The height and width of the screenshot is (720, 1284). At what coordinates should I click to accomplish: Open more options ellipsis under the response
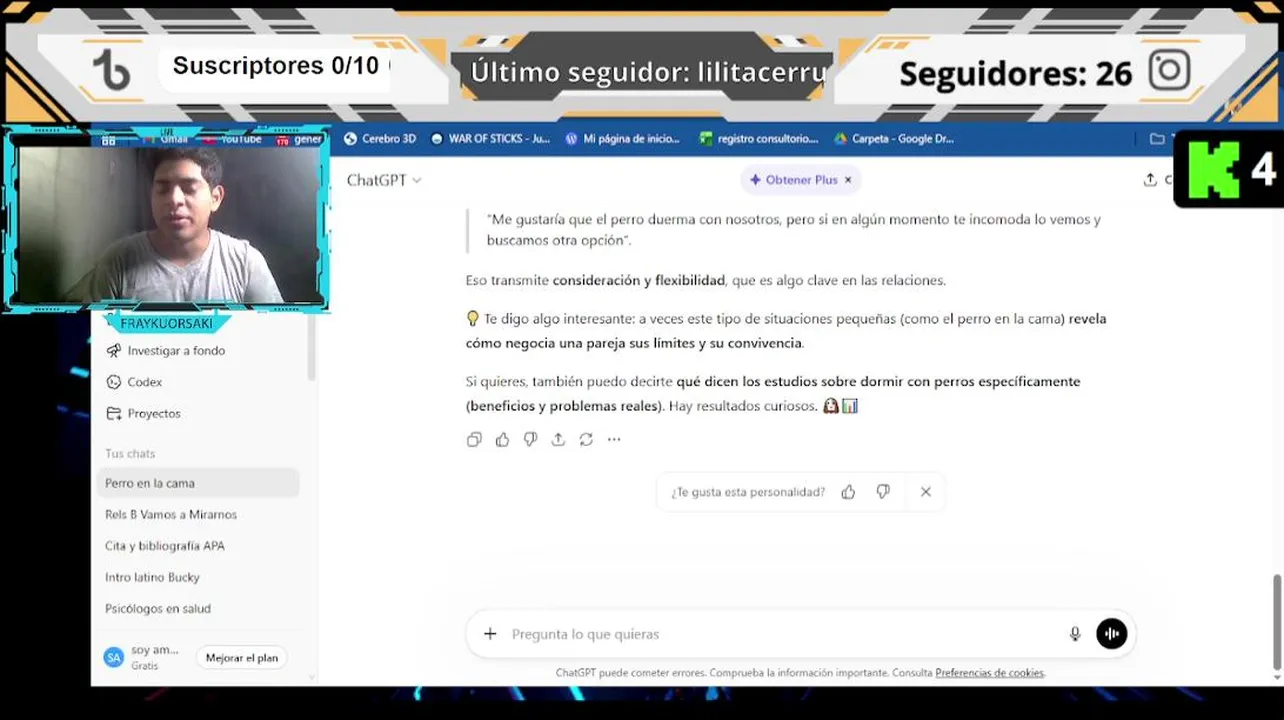click(614, 439)
